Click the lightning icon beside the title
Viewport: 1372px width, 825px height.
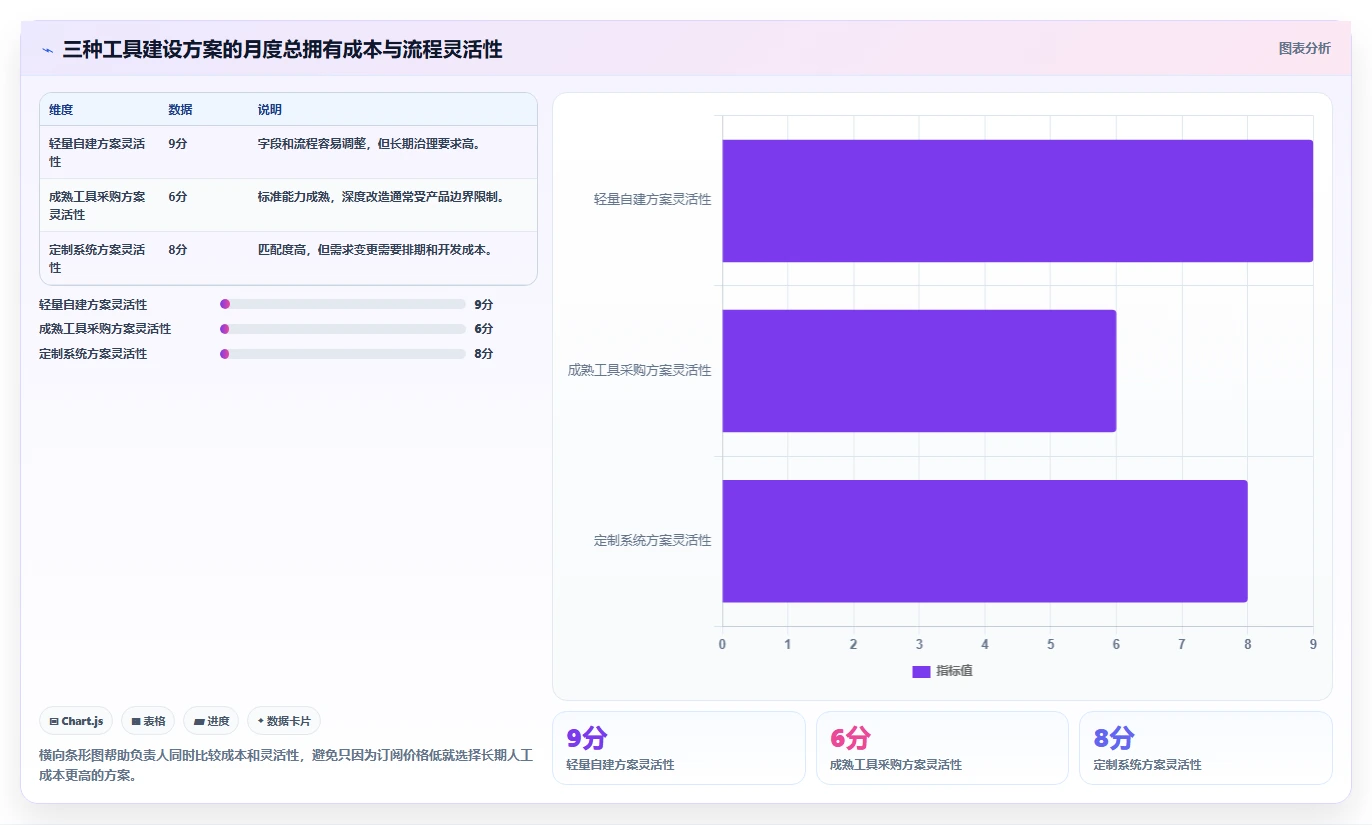tap(47, 49)
